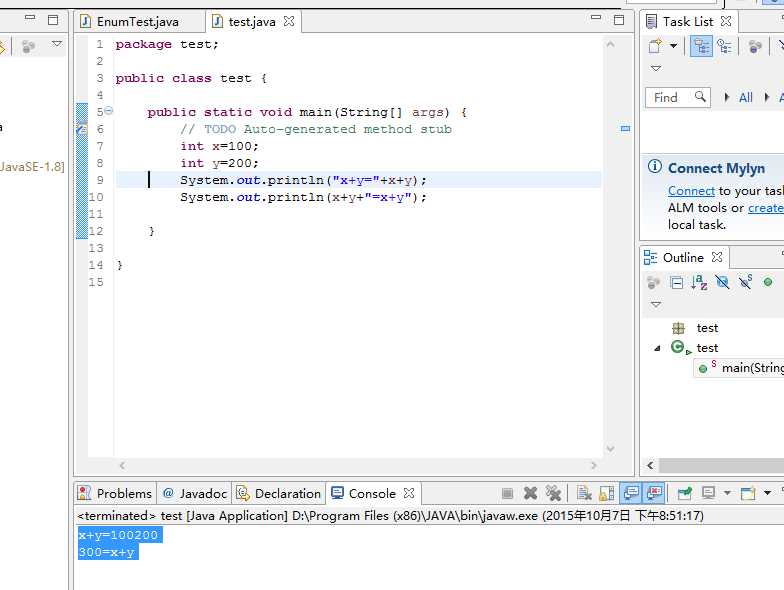The width and height of the screenshot is (784, 590).
Task: Toggle Hide Non-Public Members in the Outline
Action: pyautogui.click(x=768, y=282)
